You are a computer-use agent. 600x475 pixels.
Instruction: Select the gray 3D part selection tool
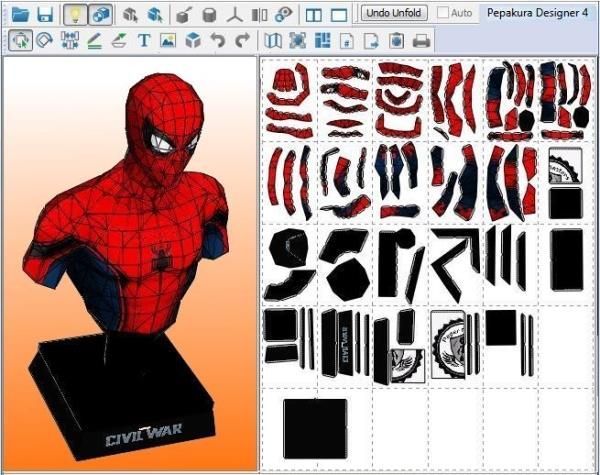130,15
